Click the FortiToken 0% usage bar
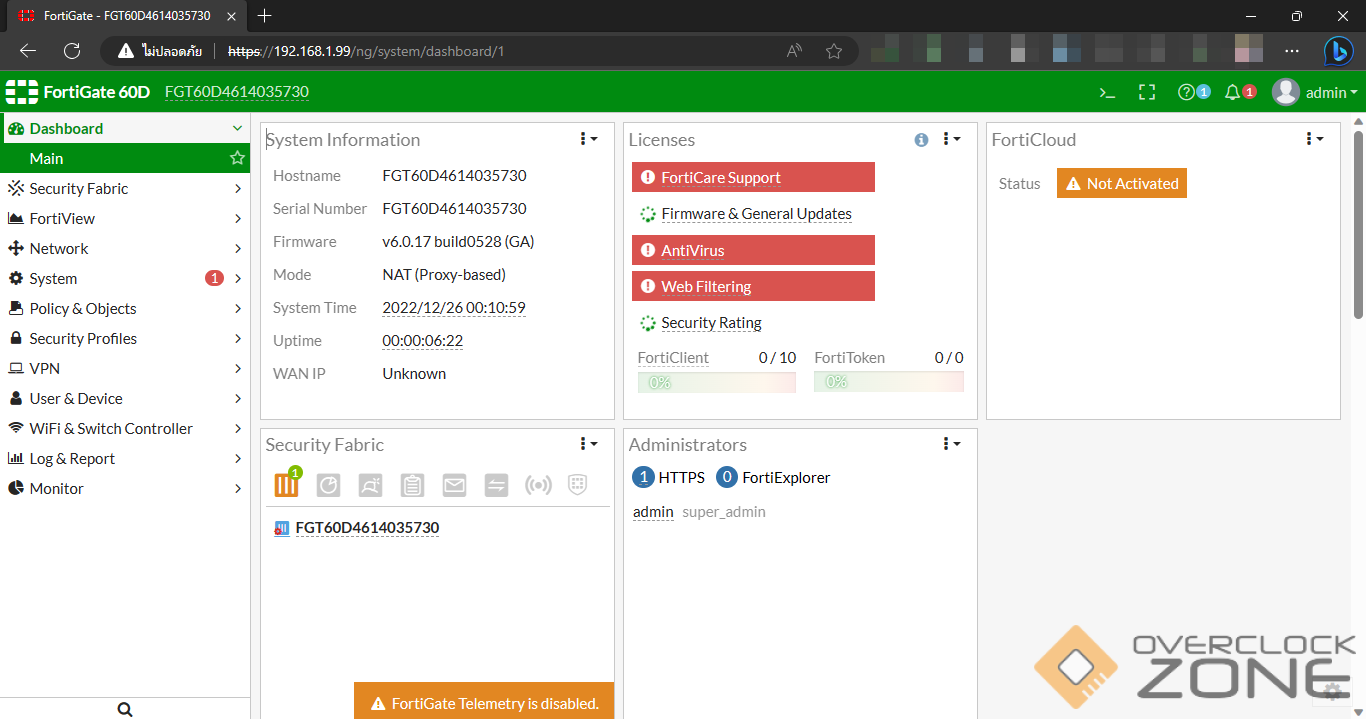The width and height of the screenshot is (1366, 719). pyautogui.click(x=889, y=382)
